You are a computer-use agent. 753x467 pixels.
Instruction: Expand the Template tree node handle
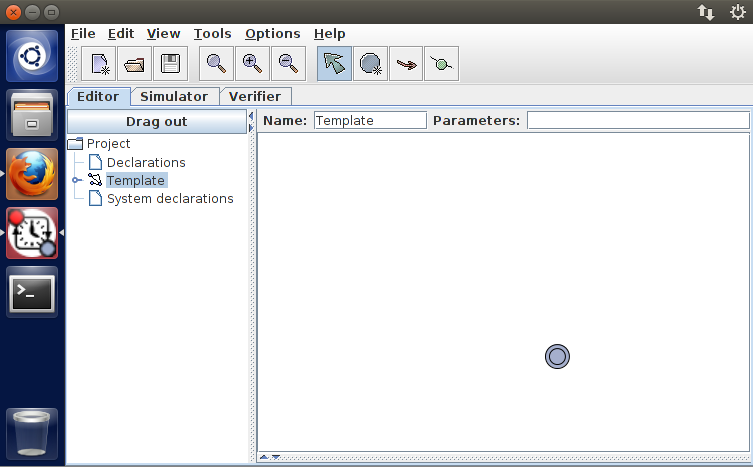click(x=77, y=181)
